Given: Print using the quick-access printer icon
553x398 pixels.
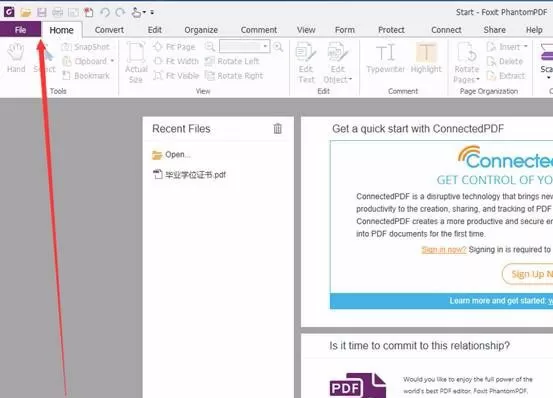Looking at the screenshot, I should click(57, 13).
